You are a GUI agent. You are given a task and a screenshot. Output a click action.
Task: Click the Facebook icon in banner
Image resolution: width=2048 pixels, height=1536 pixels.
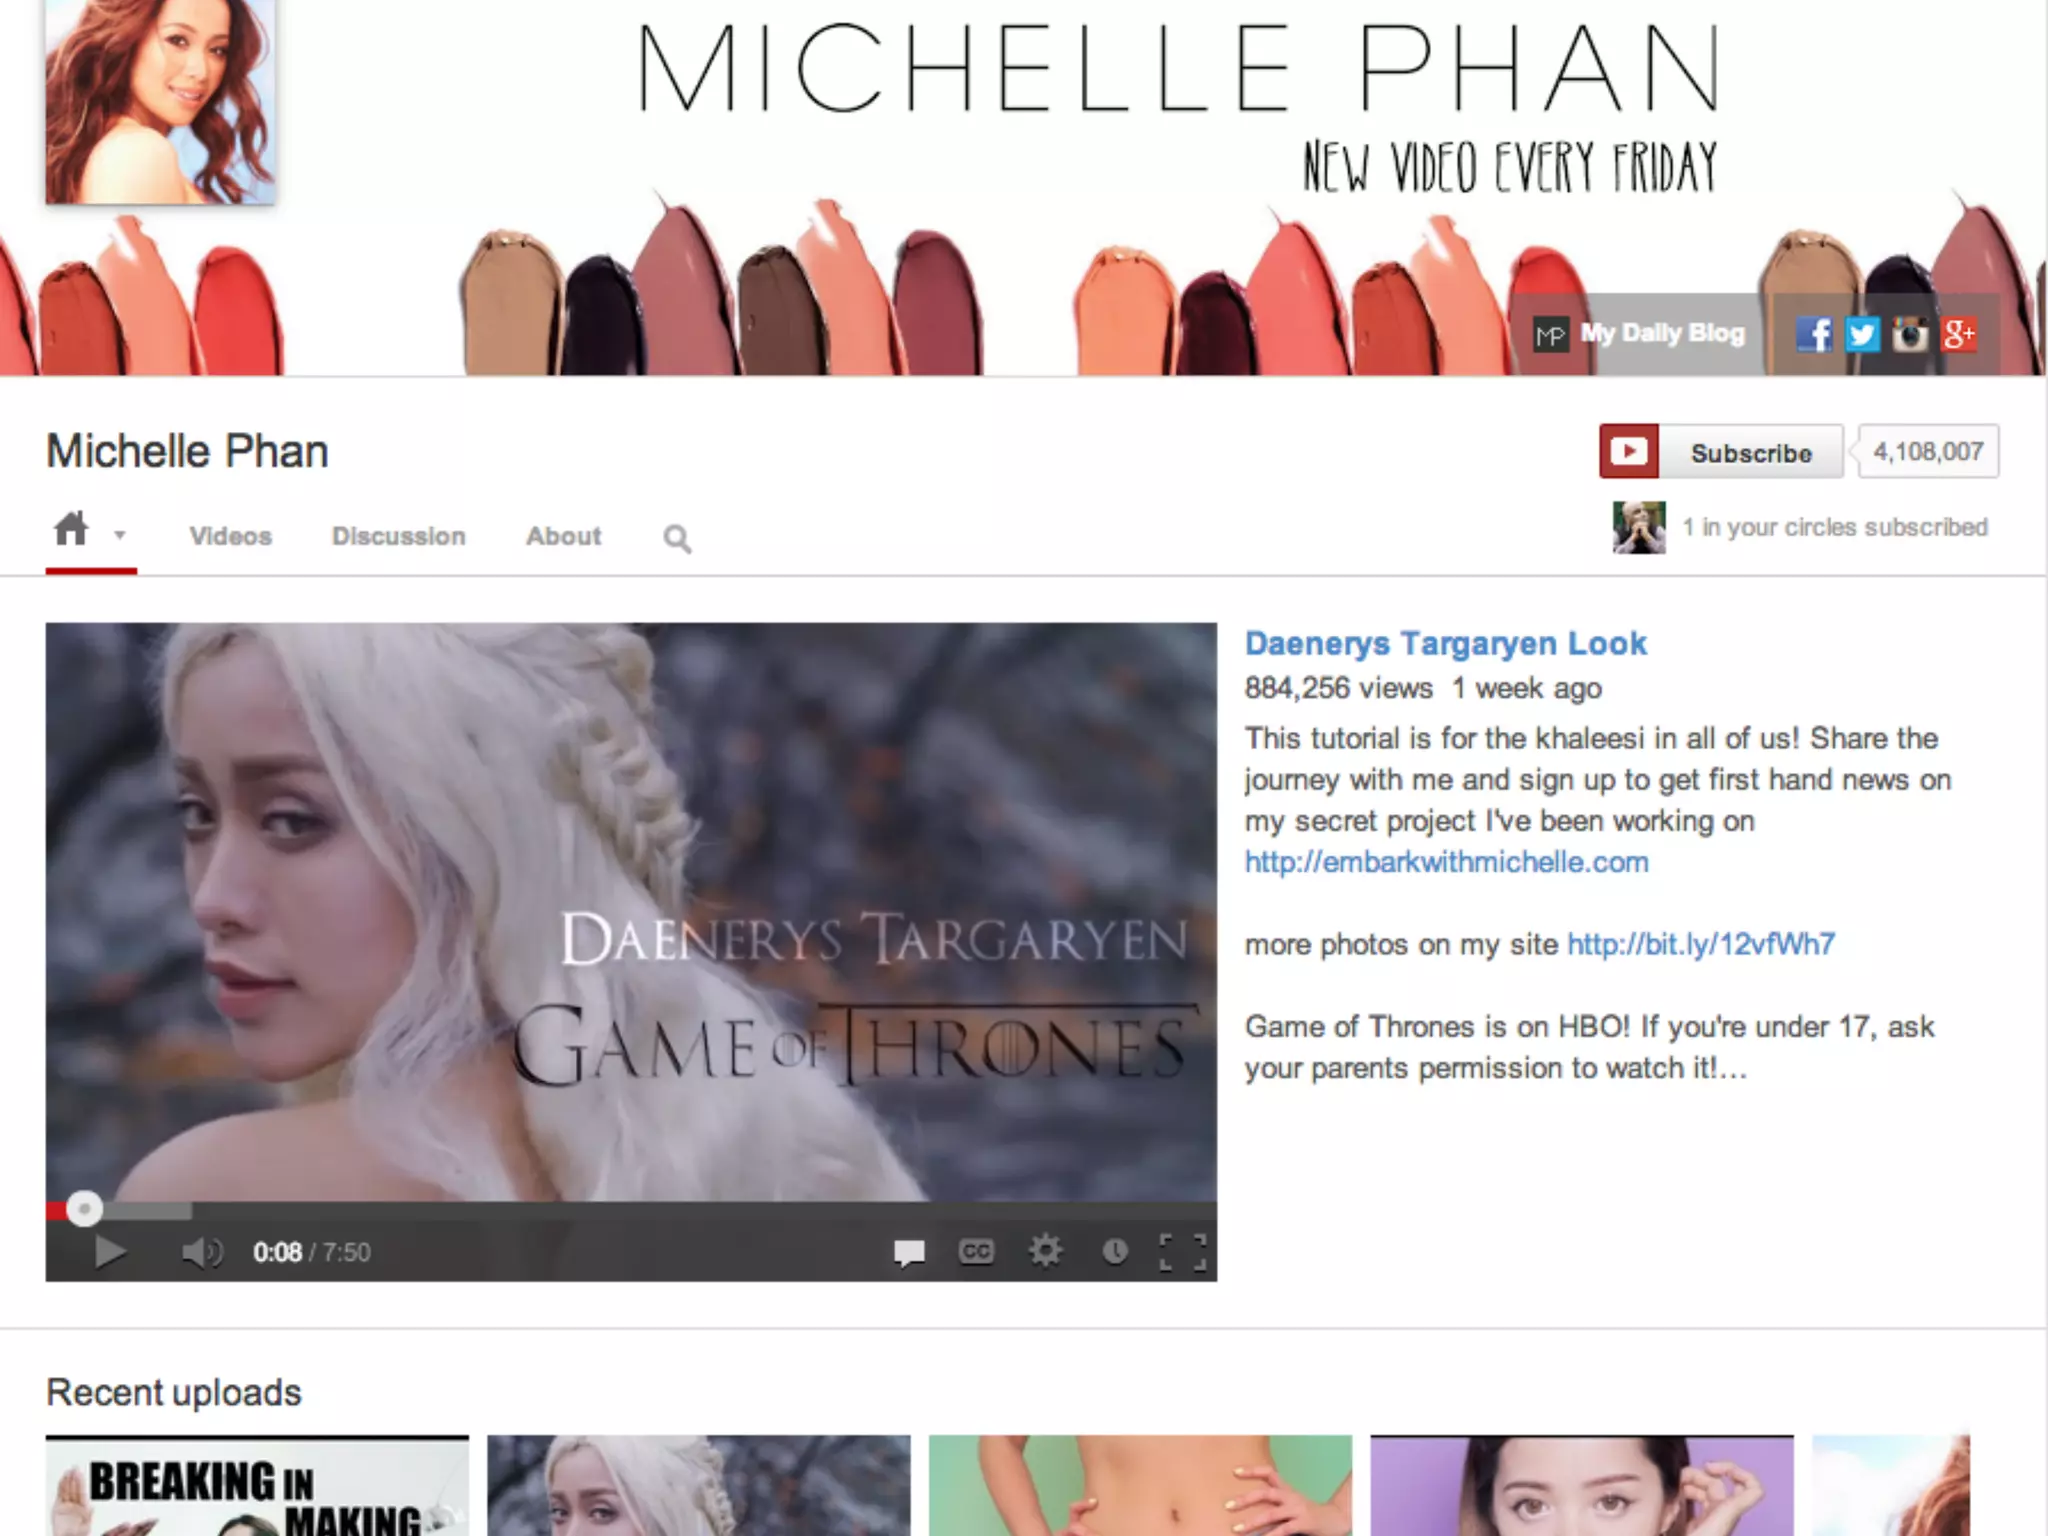1814,334
